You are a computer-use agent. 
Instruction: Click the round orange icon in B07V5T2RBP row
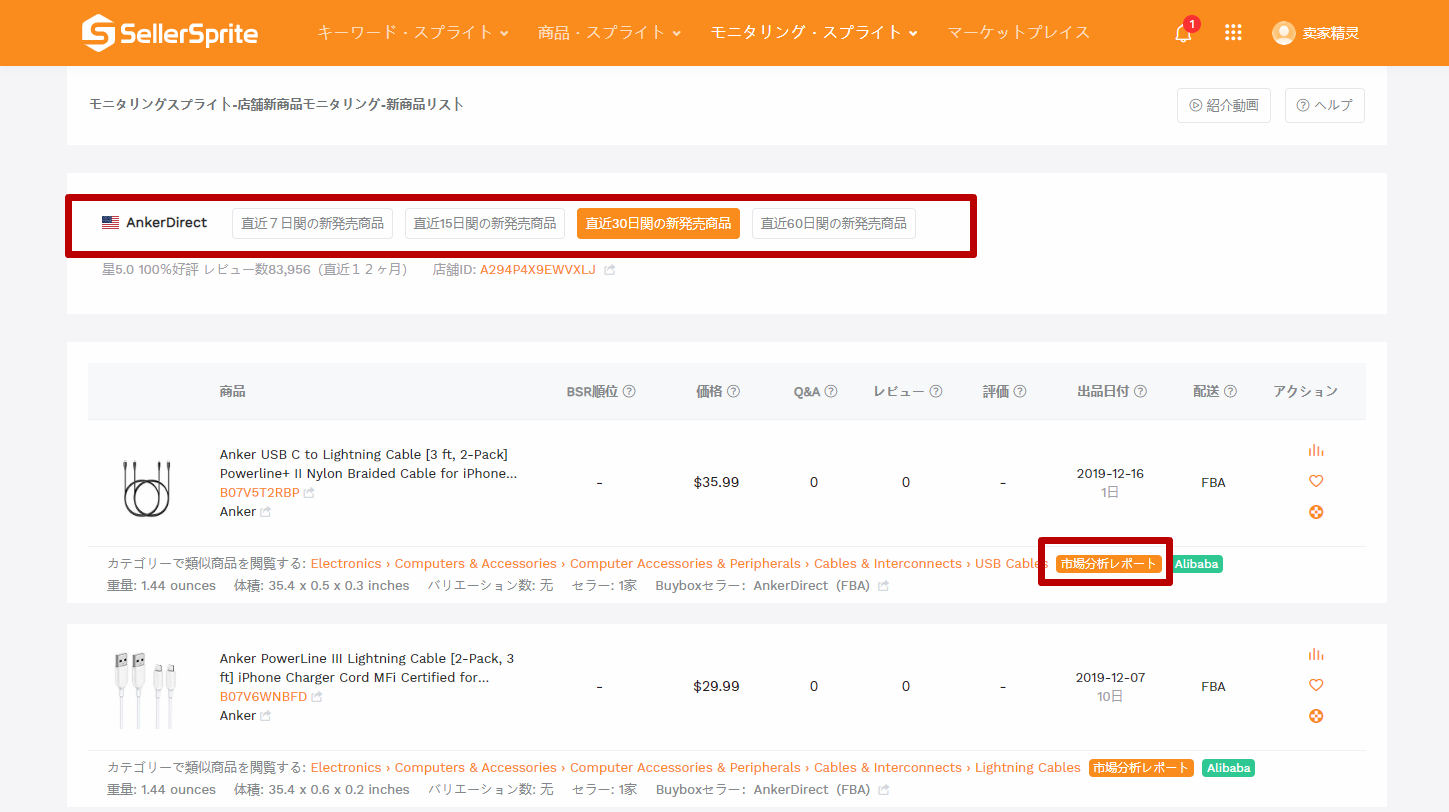[x=1316, y=512]
